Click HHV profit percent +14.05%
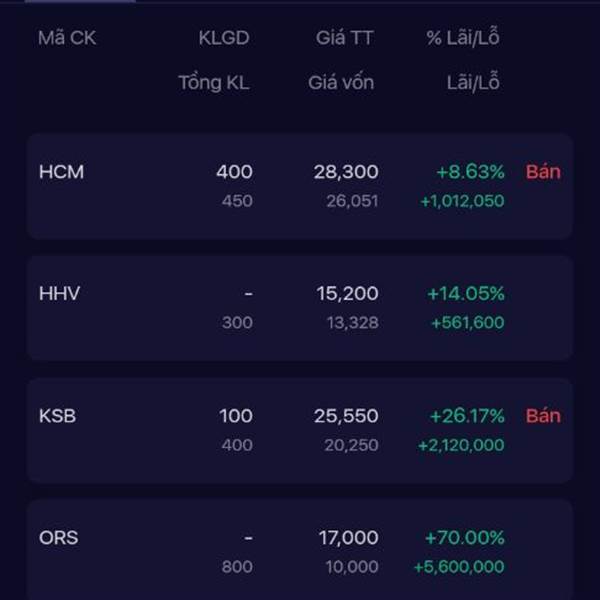The image size is (600, 600). click(466, 294)
